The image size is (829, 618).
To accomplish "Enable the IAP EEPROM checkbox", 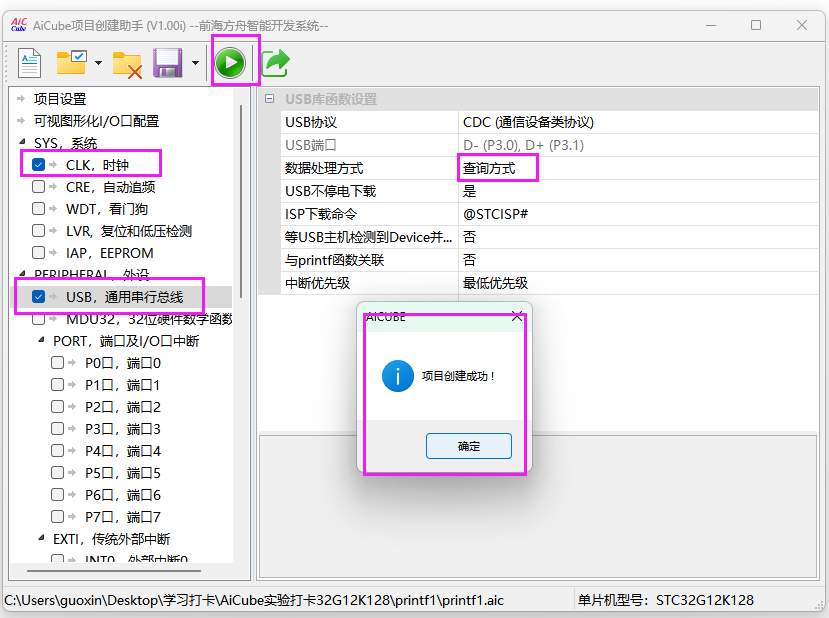I will tap(38, 253).
